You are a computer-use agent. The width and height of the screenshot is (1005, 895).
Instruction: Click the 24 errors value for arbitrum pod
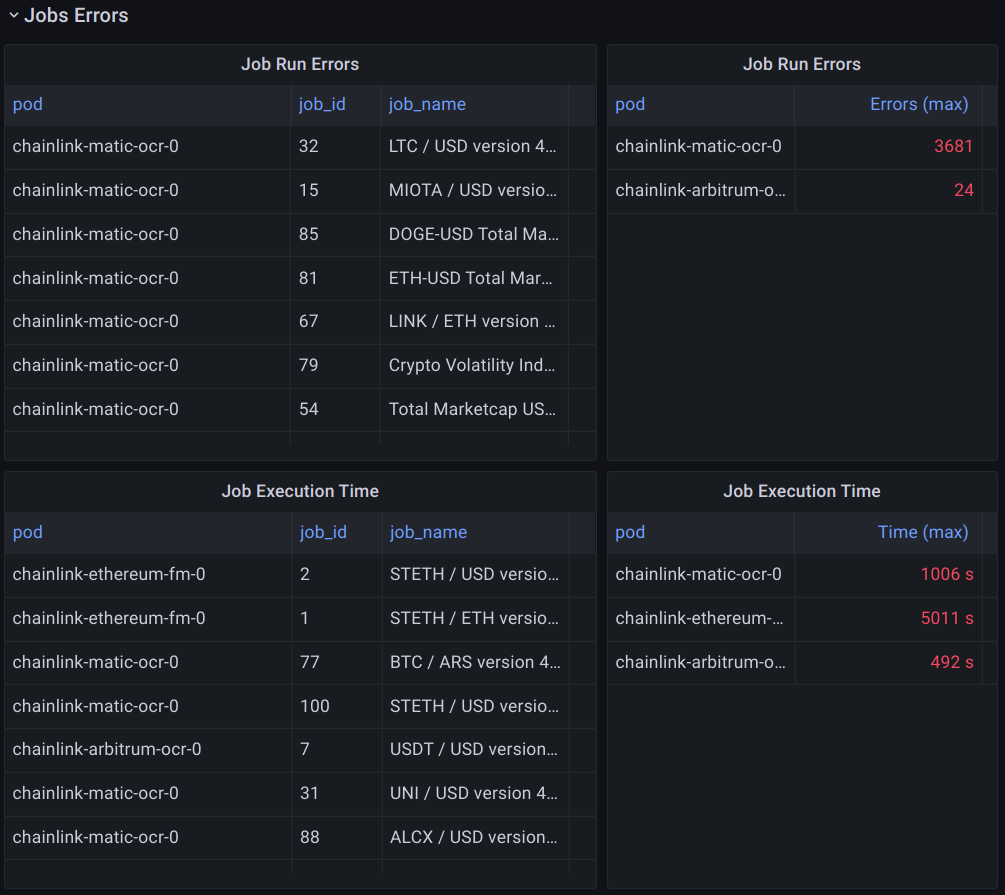point(963,190)
